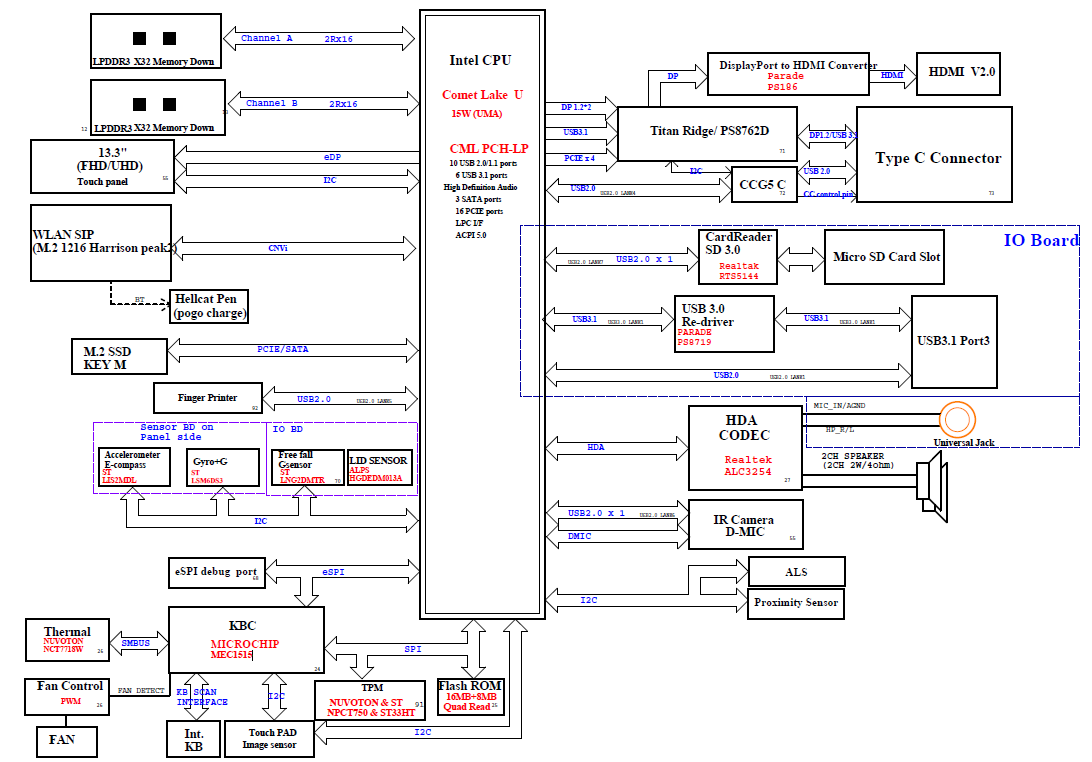Select the KBC Microchip MEC1515 block
The height and width of the screenshot is (762, 1092).
pos(246,639)
